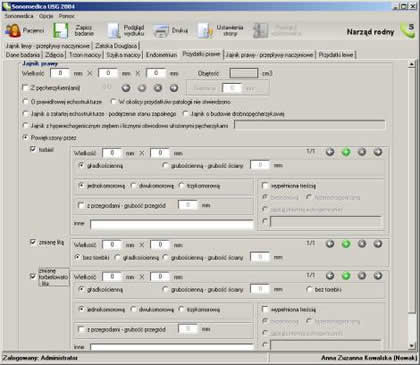Check wypełniona treścią in the torbiel section
The width and height of the screenshot is (420, 365).
[265, 186]
